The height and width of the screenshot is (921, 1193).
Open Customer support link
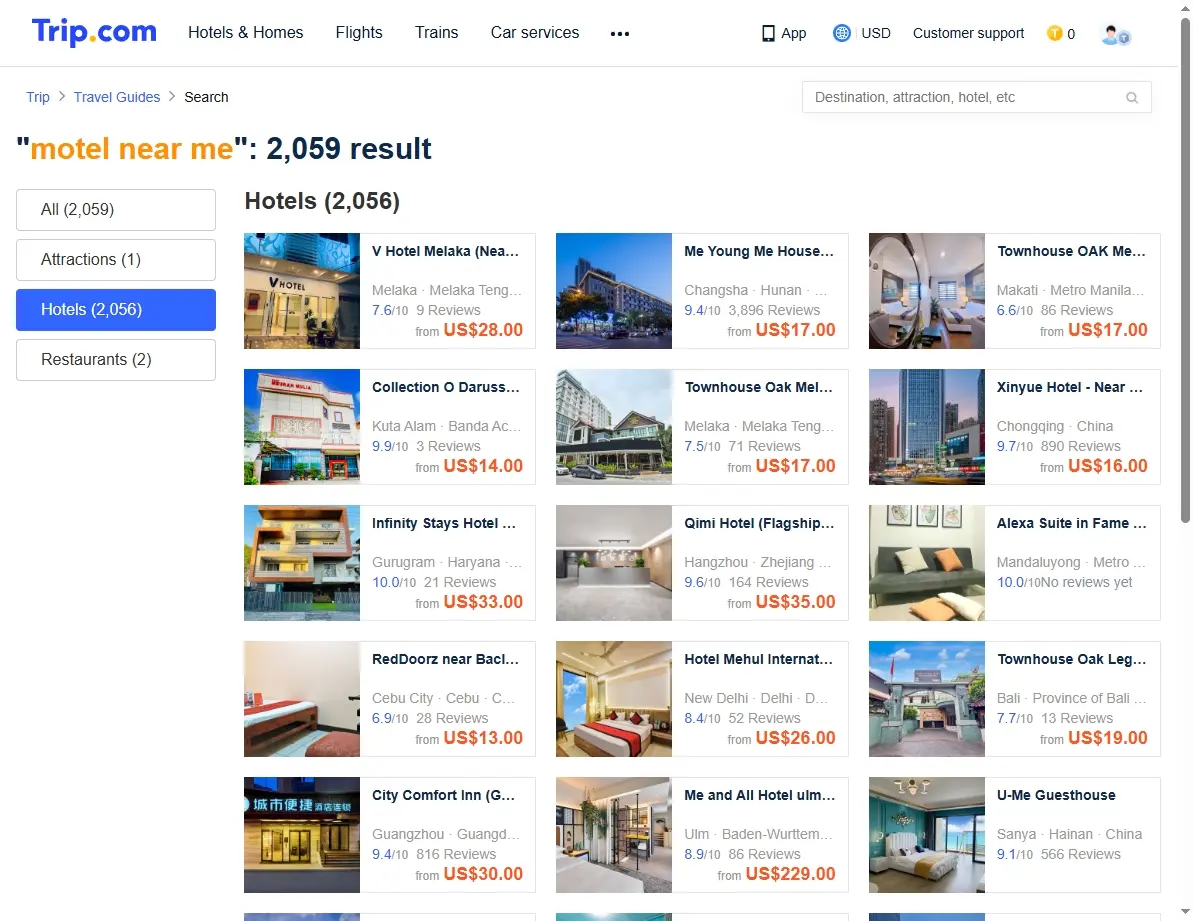(969, 33)
